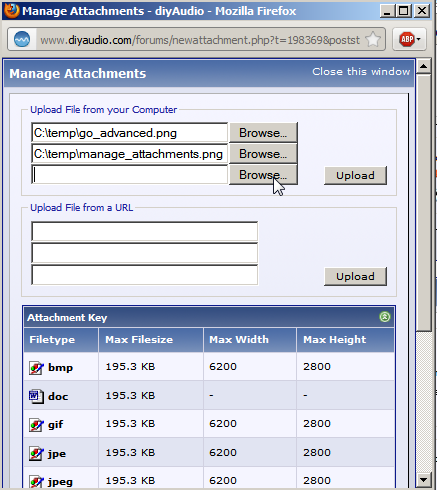Viewport: 437px width, 490px height.
Task: Upload files from your computer
Action: coord(355,175)
